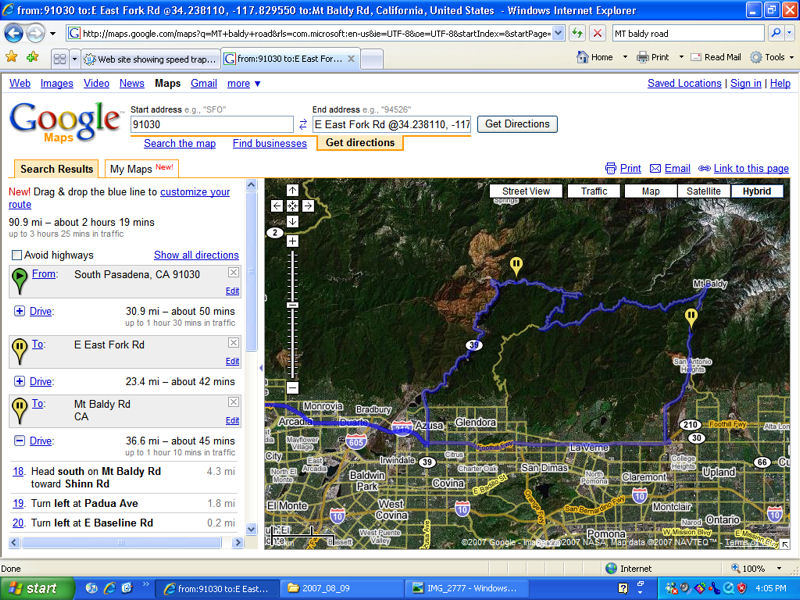Toggle Street View map layer

[x=526, y=191]
